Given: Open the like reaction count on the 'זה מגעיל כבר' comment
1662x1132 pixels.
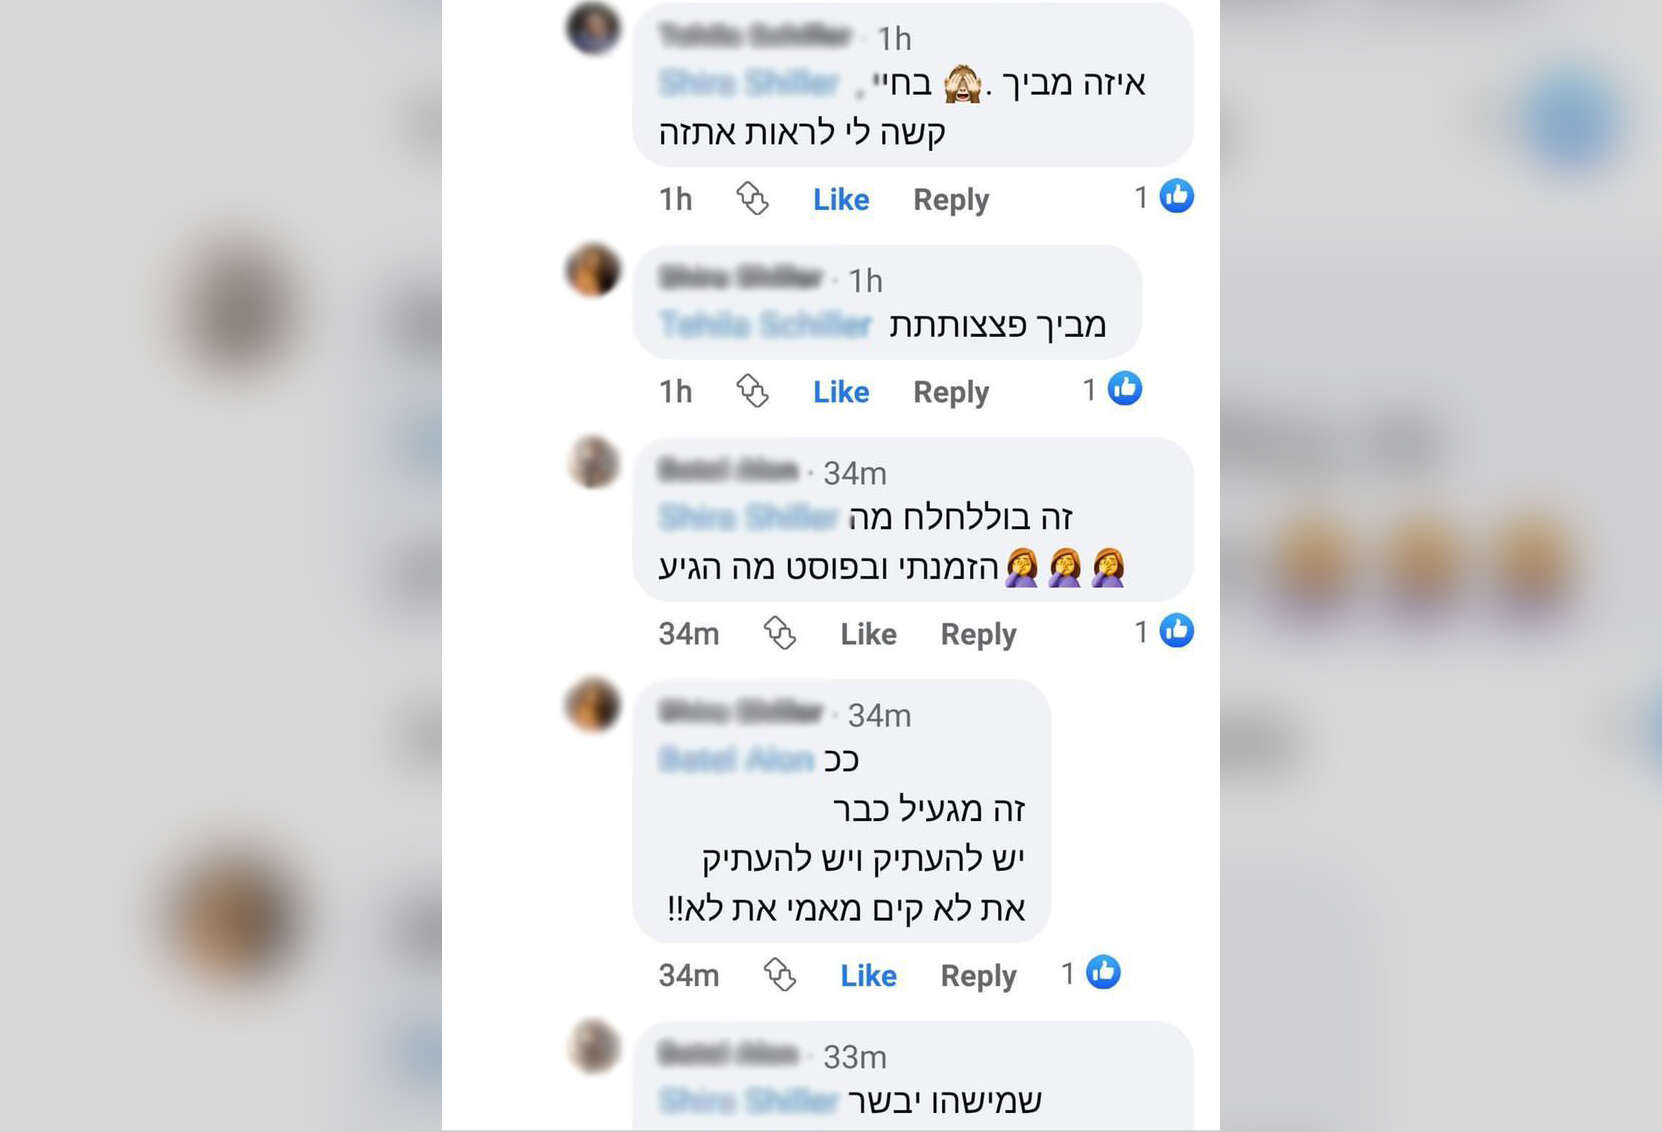Looking at the screenshot, I should 1091,972.
